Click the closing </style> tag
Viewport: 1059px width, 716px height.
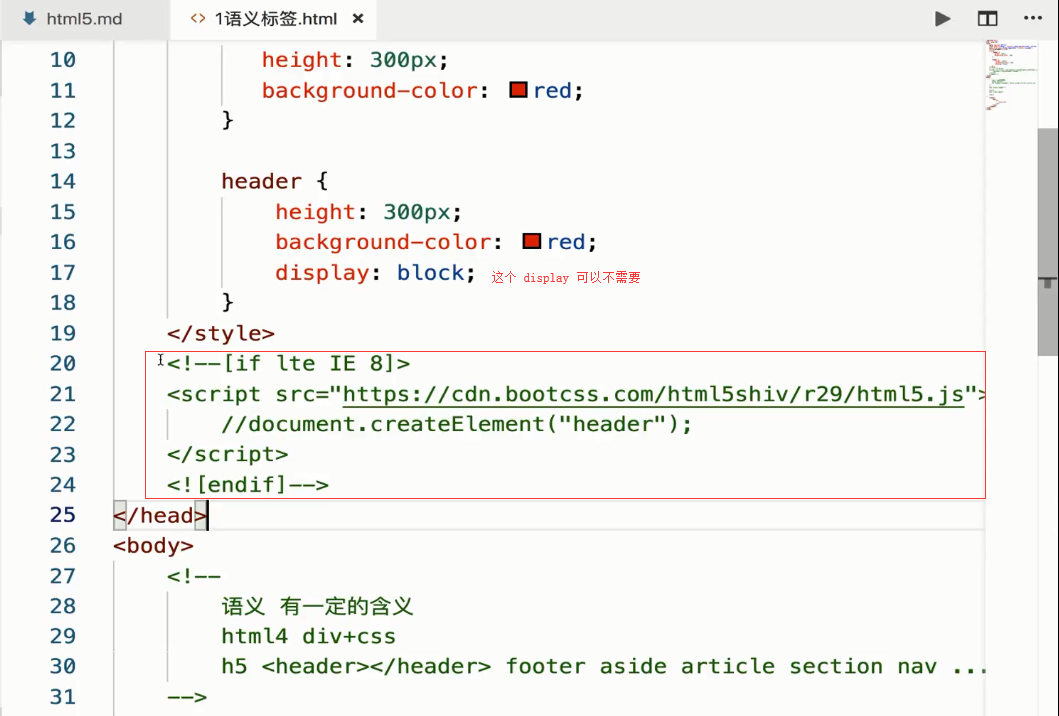(x=221, y=333)
